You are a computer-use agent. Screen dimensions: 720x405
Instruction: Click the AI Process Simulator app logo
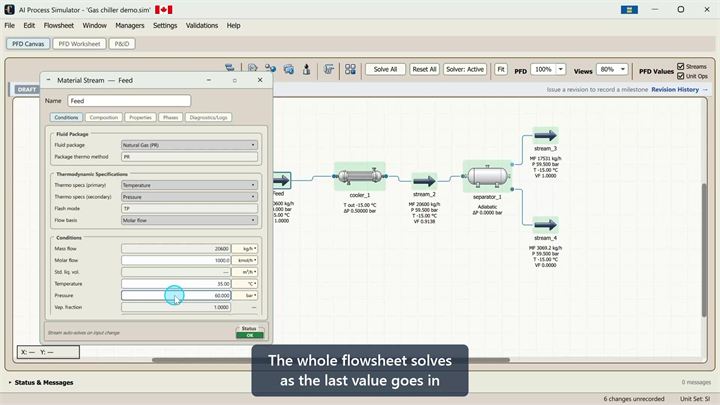9,9
